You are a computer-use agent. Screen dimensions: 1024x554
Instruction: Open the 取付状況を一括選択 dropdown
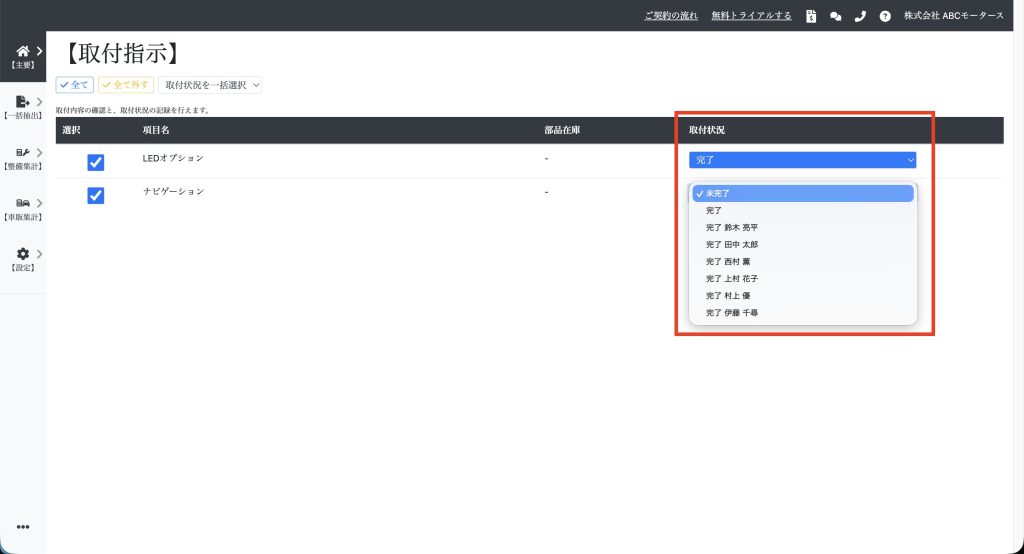[210, 86]
